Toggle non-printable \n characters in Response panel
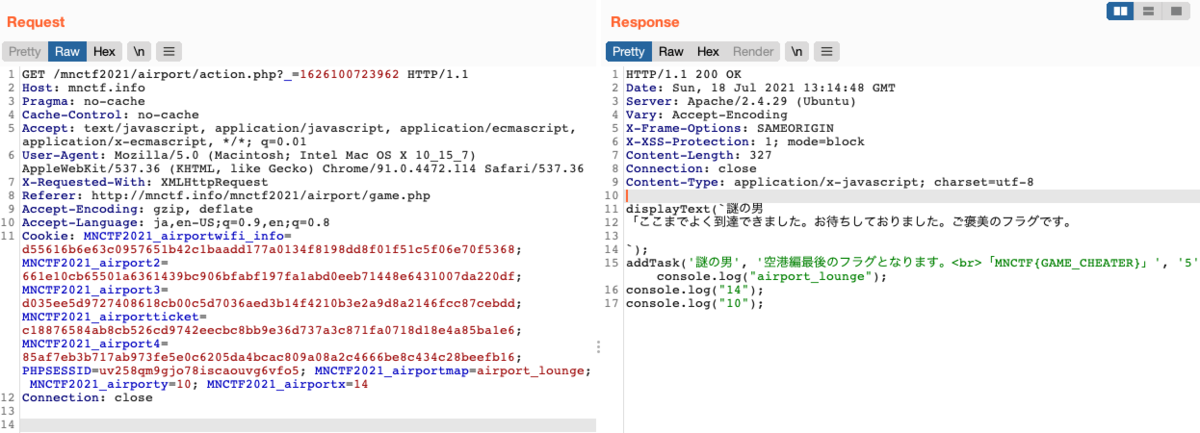 (x=797, y=51)
